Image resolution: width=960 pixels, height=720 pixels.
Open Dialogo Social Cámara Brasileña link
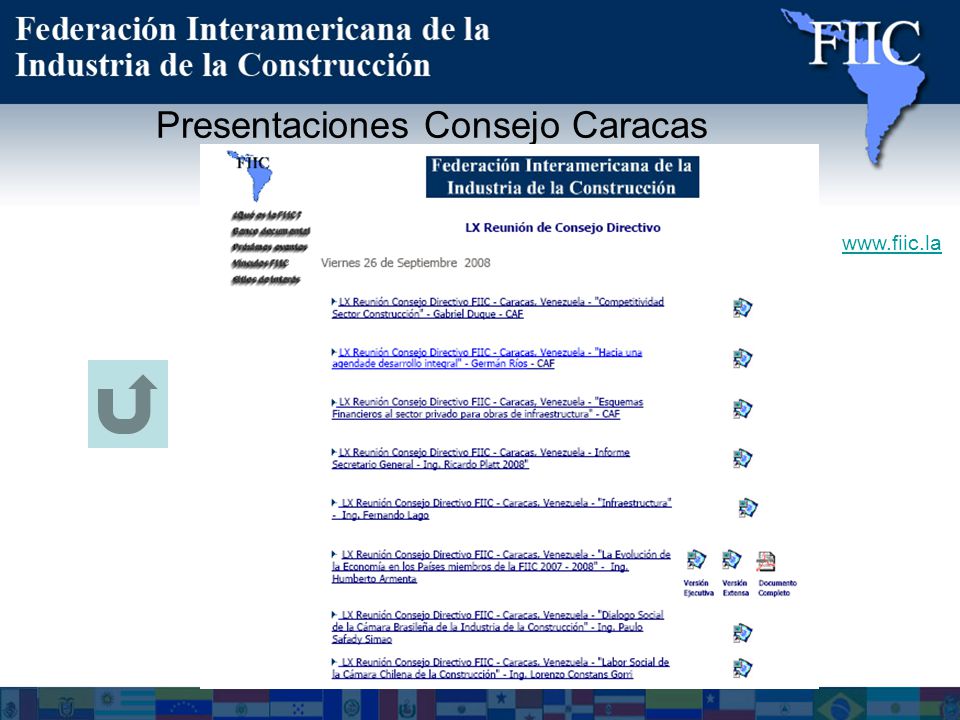[498, 627]
